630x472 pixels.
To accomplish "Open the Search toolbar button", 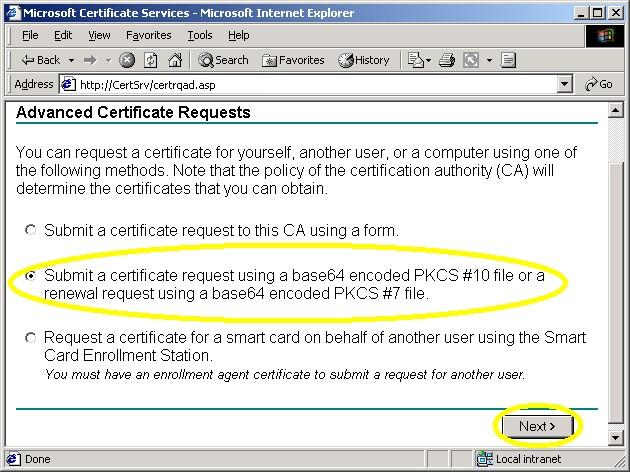I will 223,60.
